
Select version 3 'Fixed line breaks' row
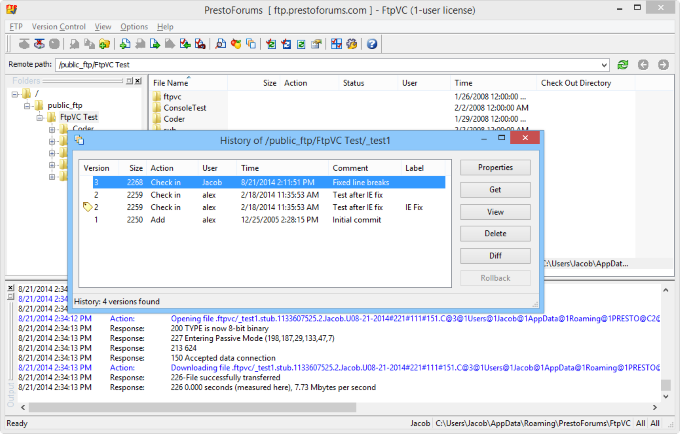pos(269,182)
